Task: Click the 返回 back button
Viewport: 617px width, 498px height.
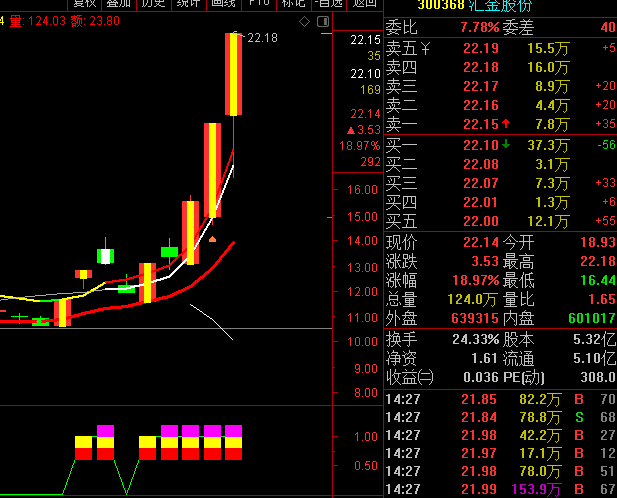Action: (x=364, y=4)
